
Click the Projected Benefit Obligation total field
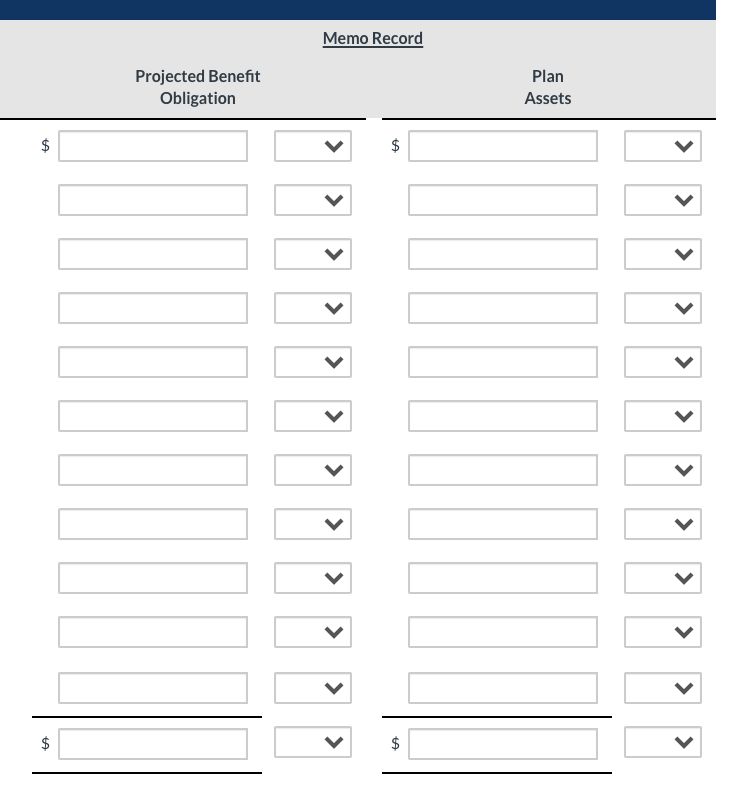152,744
